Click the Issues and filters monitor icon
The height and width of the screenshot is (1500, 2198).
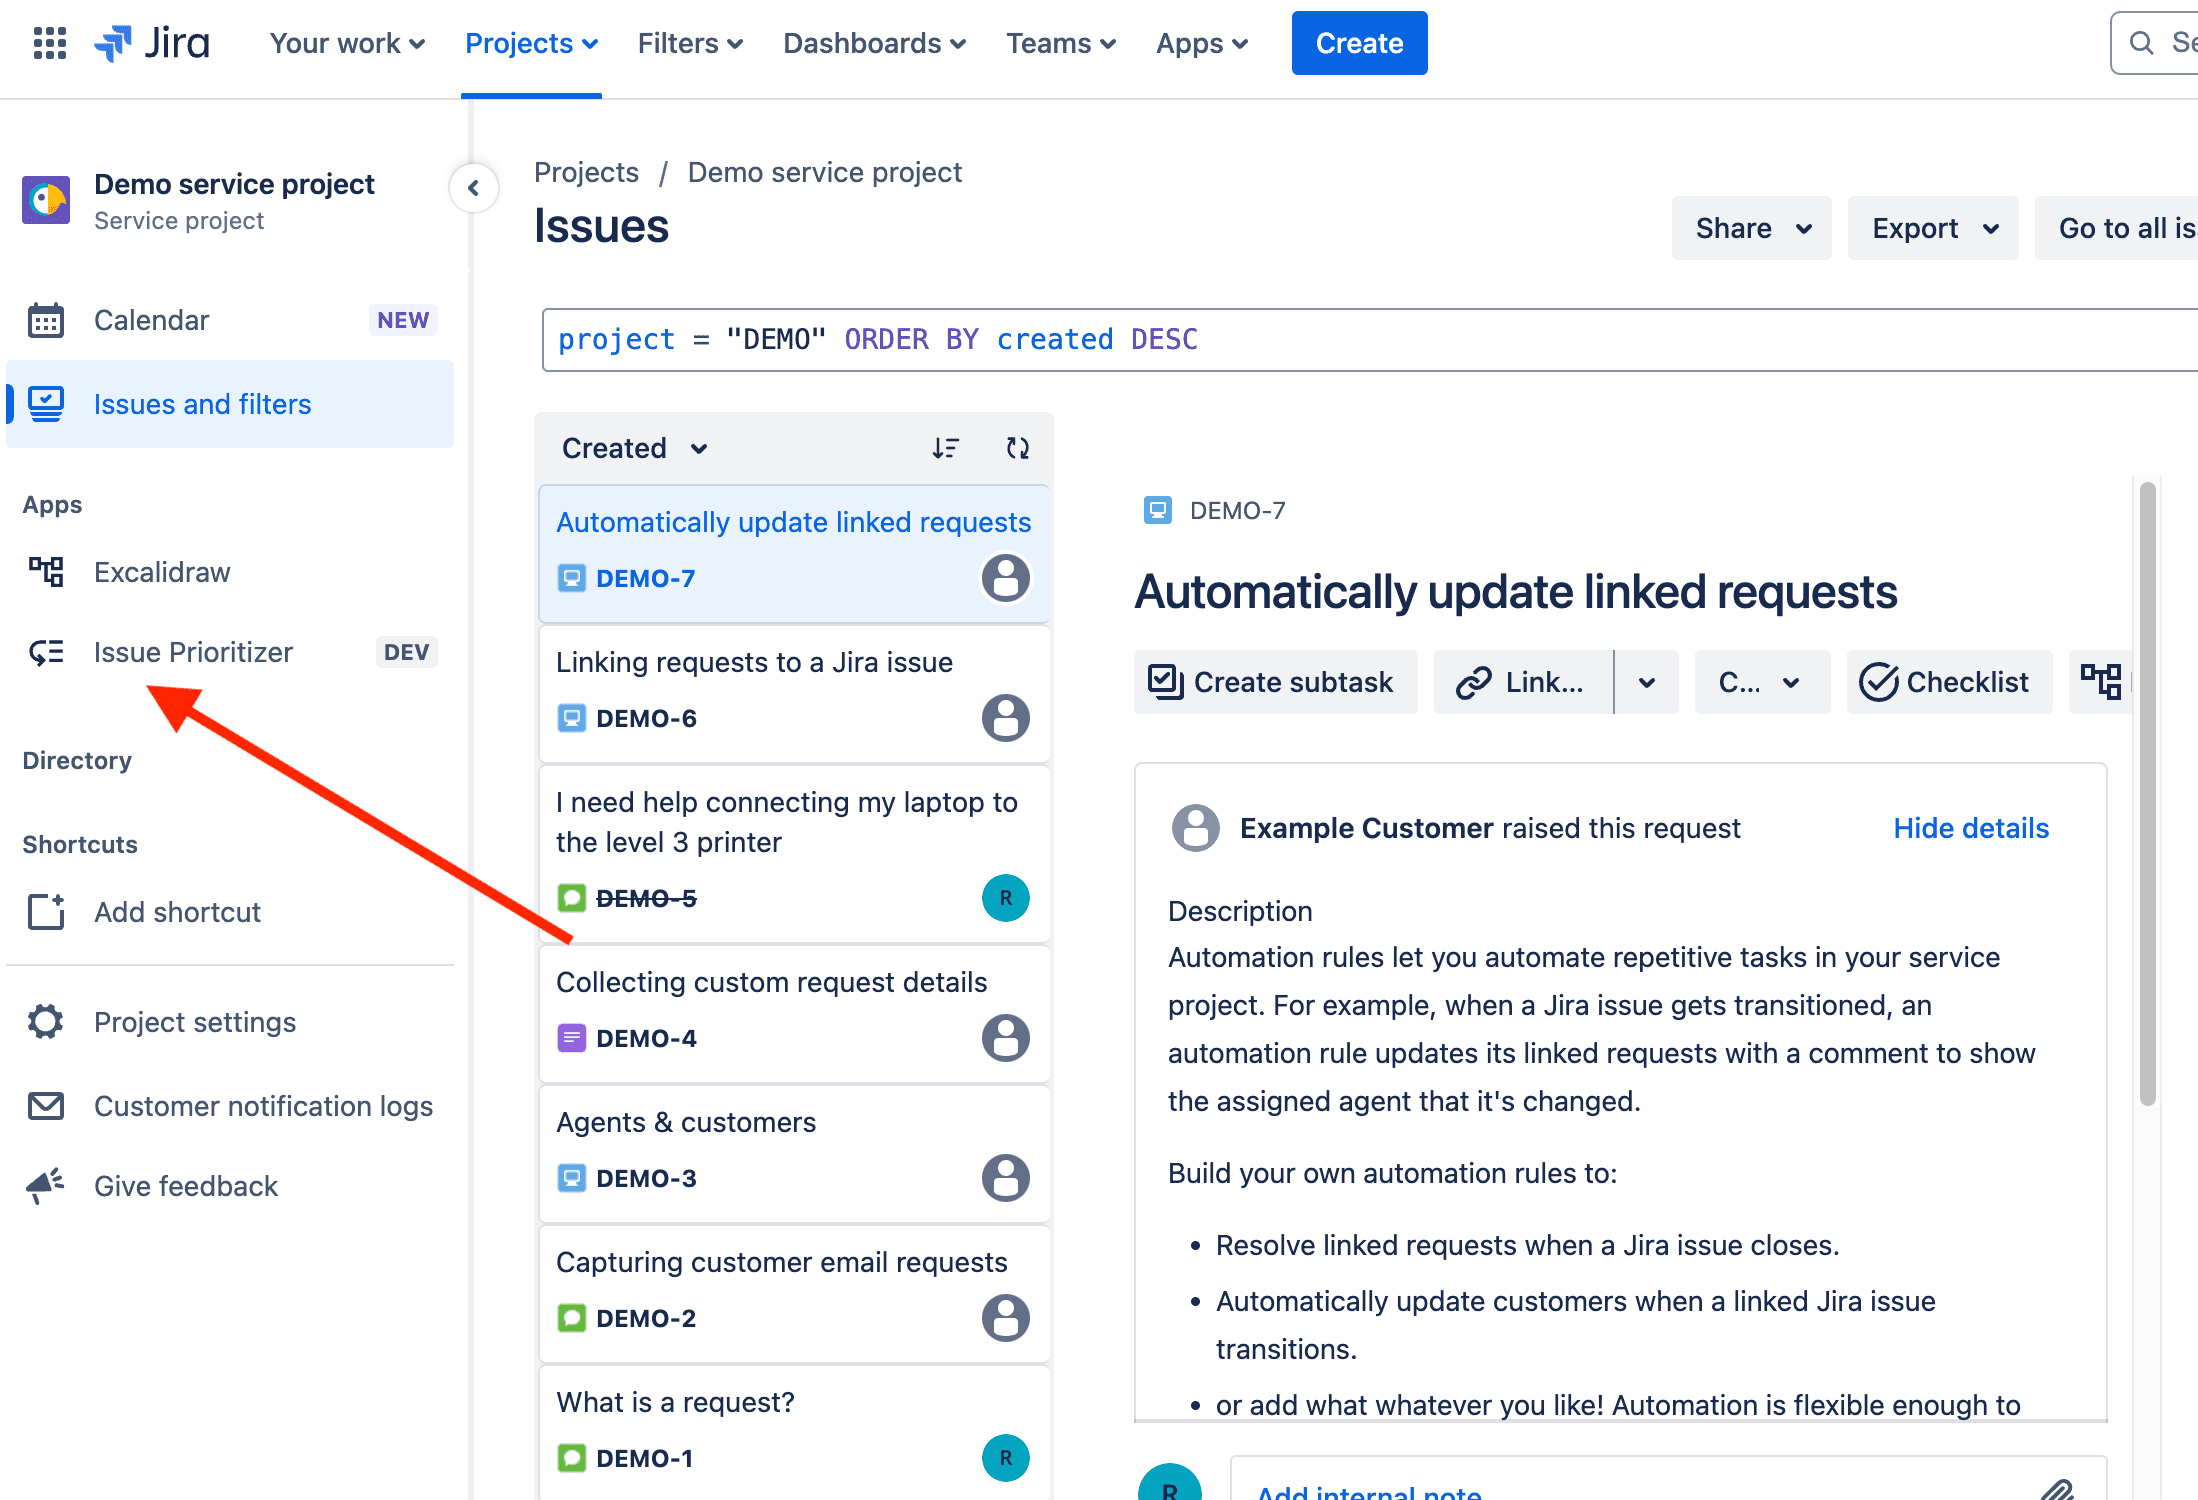46,404
